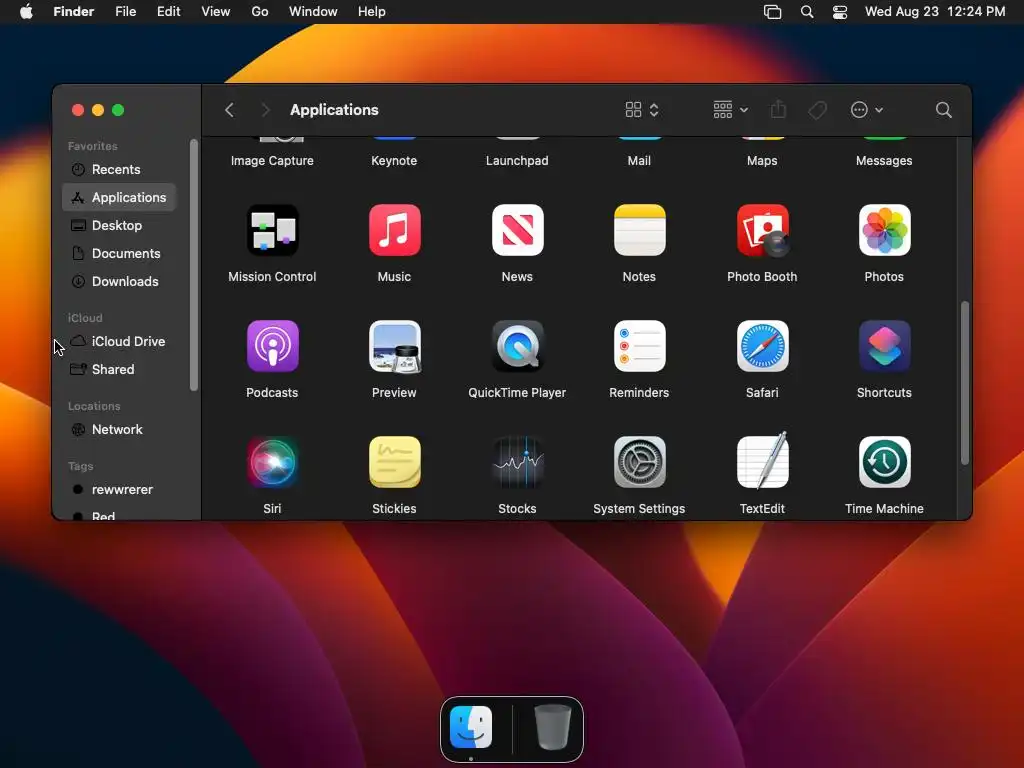This screenshot has width=1024, height=768.
Task: Select Recents in the sidebar
Action: (x=119, y=170)
